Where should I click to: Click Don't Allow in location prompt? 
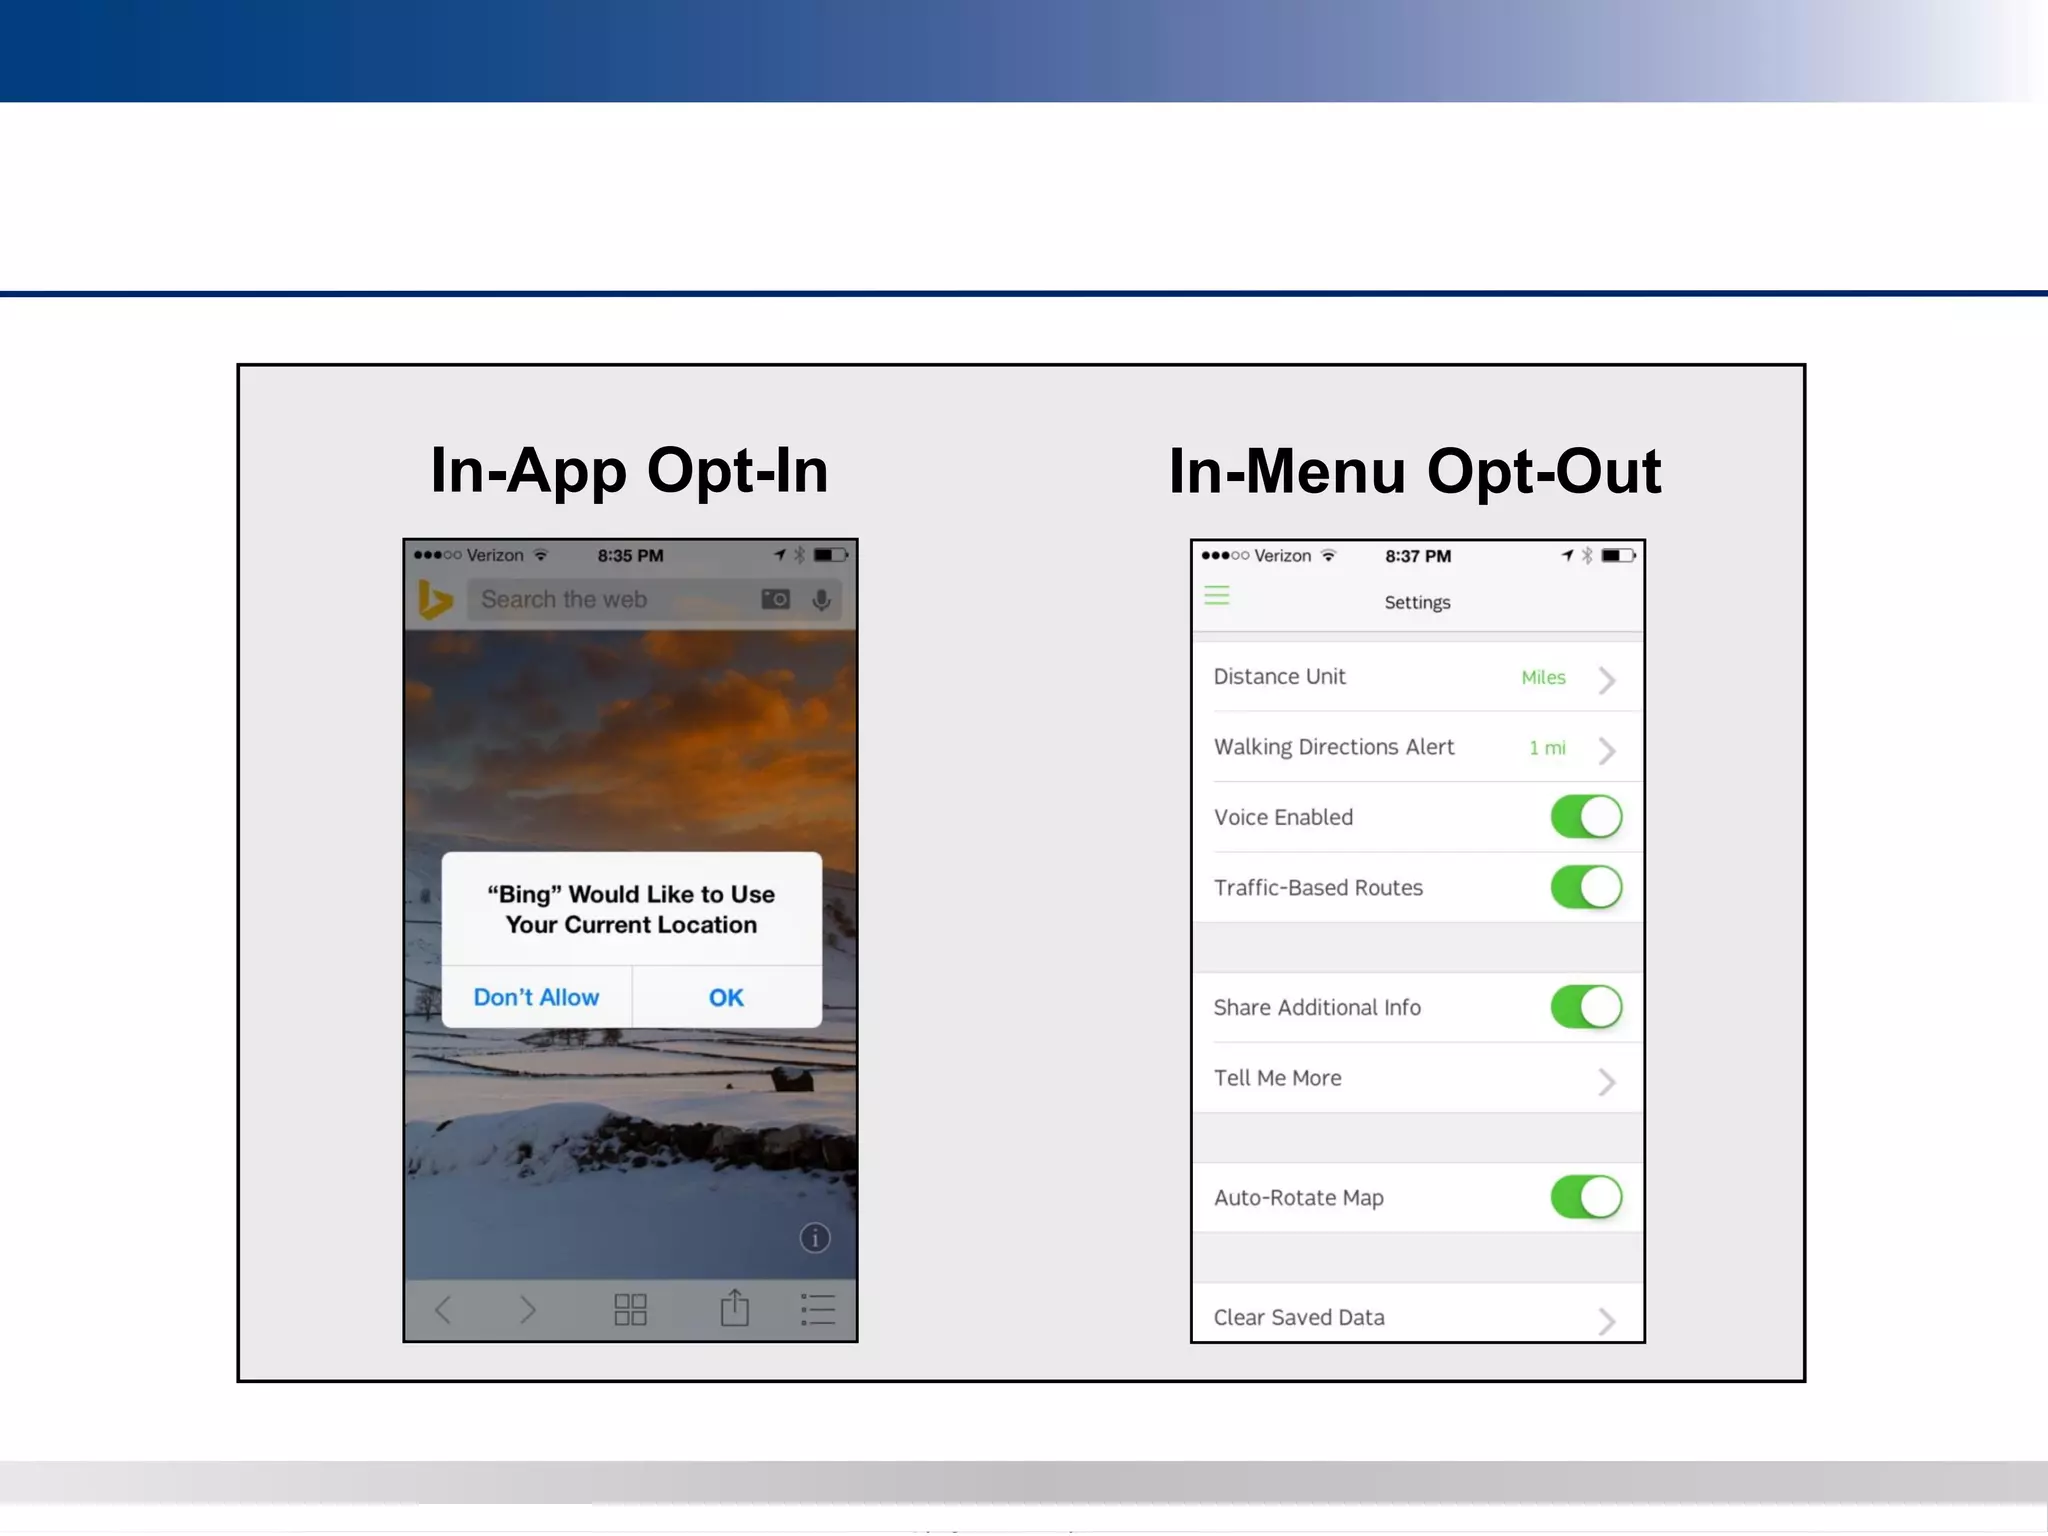pos(536,997)
